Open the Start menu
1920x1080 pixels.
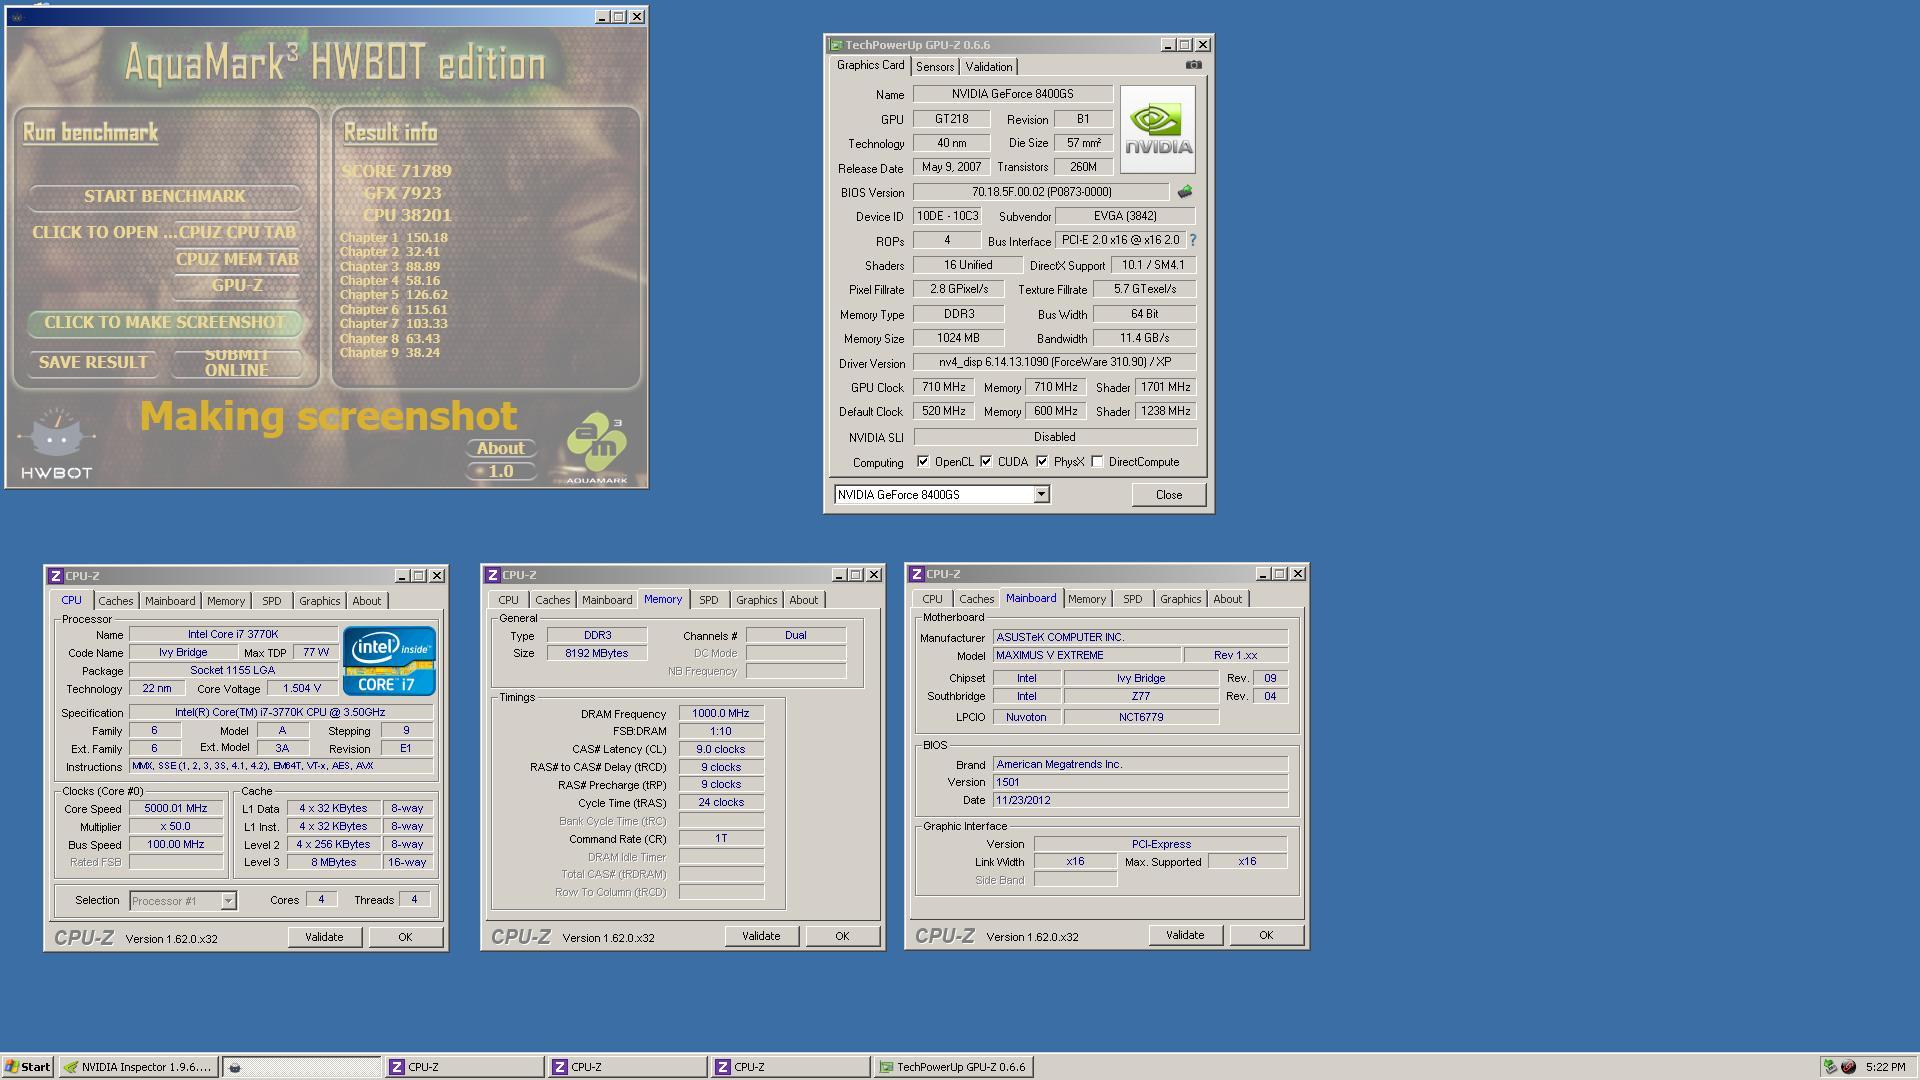[28, 1067]
